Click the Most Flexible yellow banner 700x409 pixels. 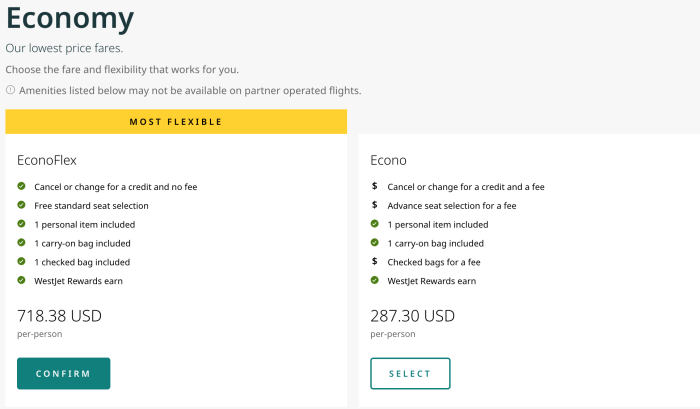point(176,122)
